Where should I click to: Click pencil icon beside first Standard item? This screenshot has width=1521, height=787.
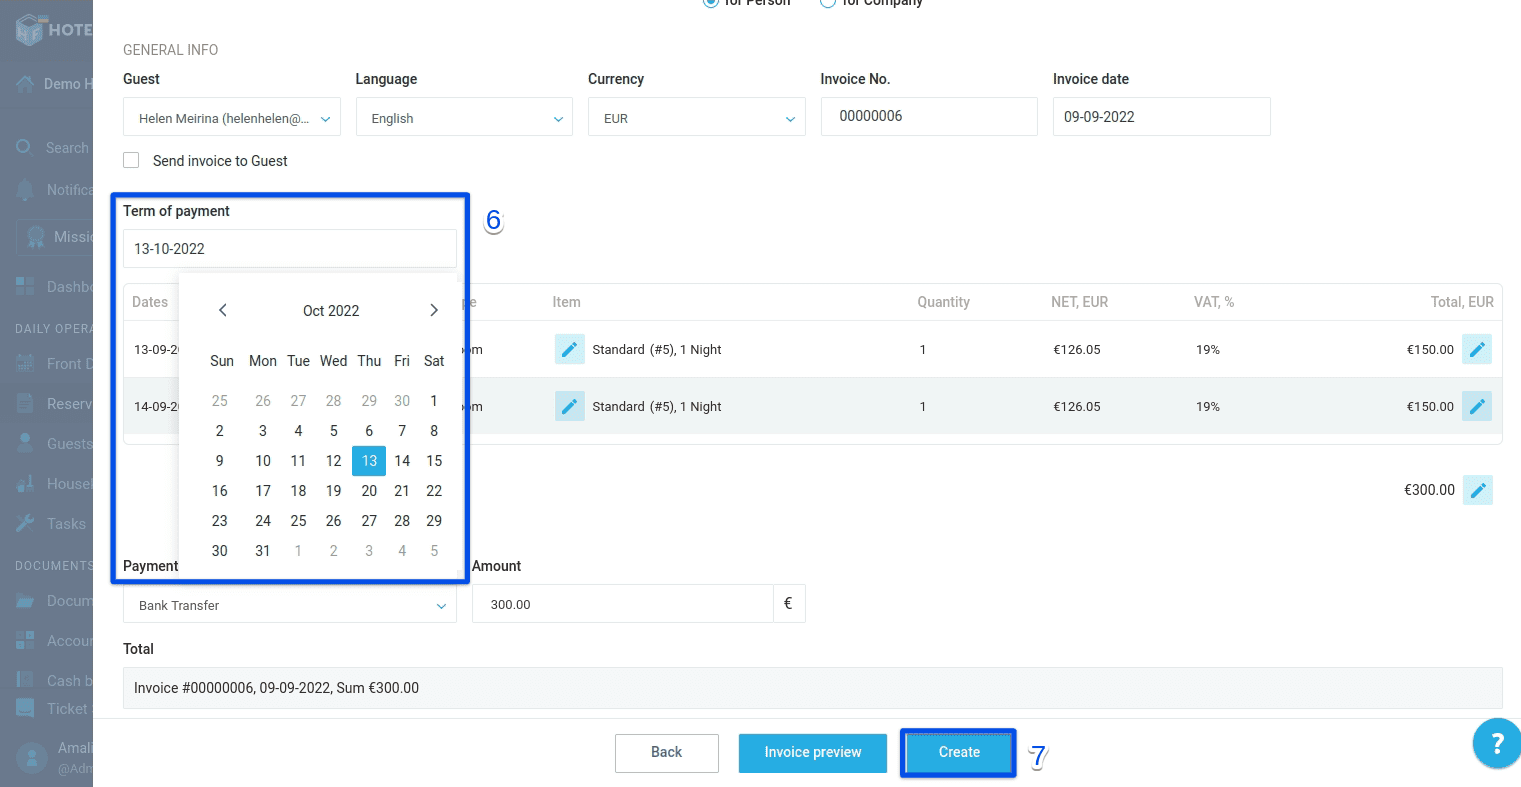(569, 349)
